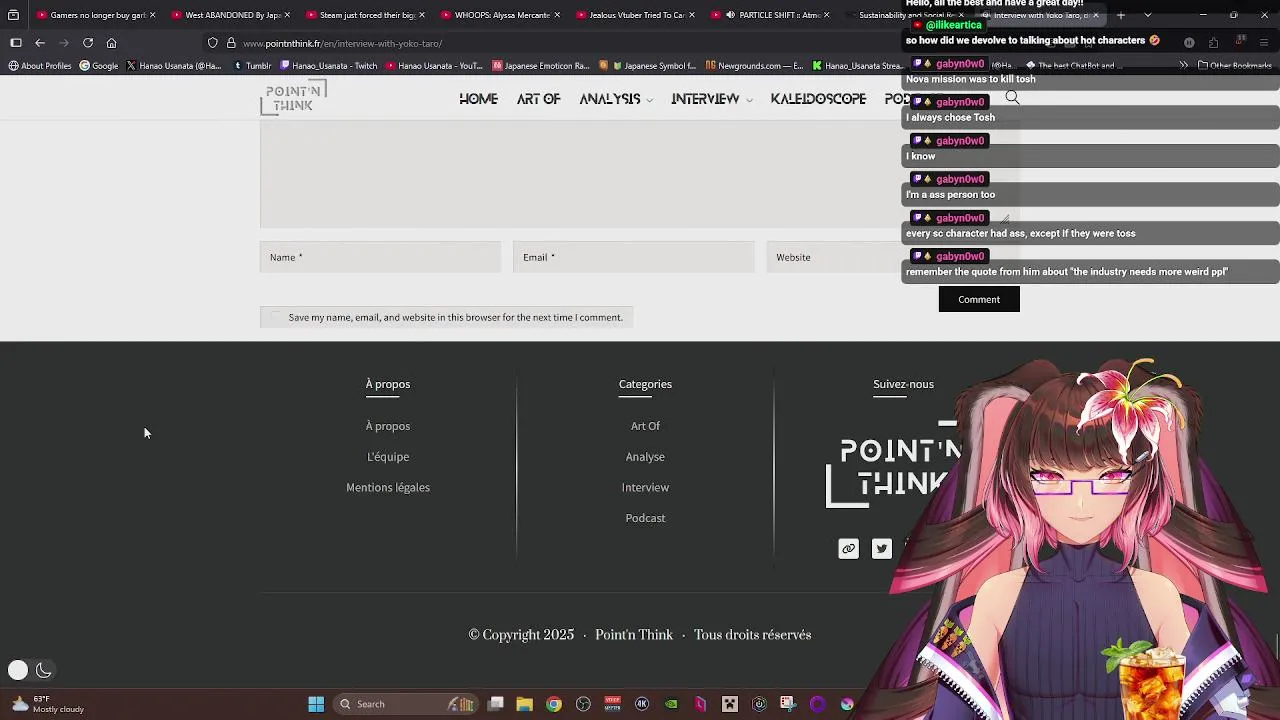
Task: Open the Mentions légales footer link
Action: (388, 487)
